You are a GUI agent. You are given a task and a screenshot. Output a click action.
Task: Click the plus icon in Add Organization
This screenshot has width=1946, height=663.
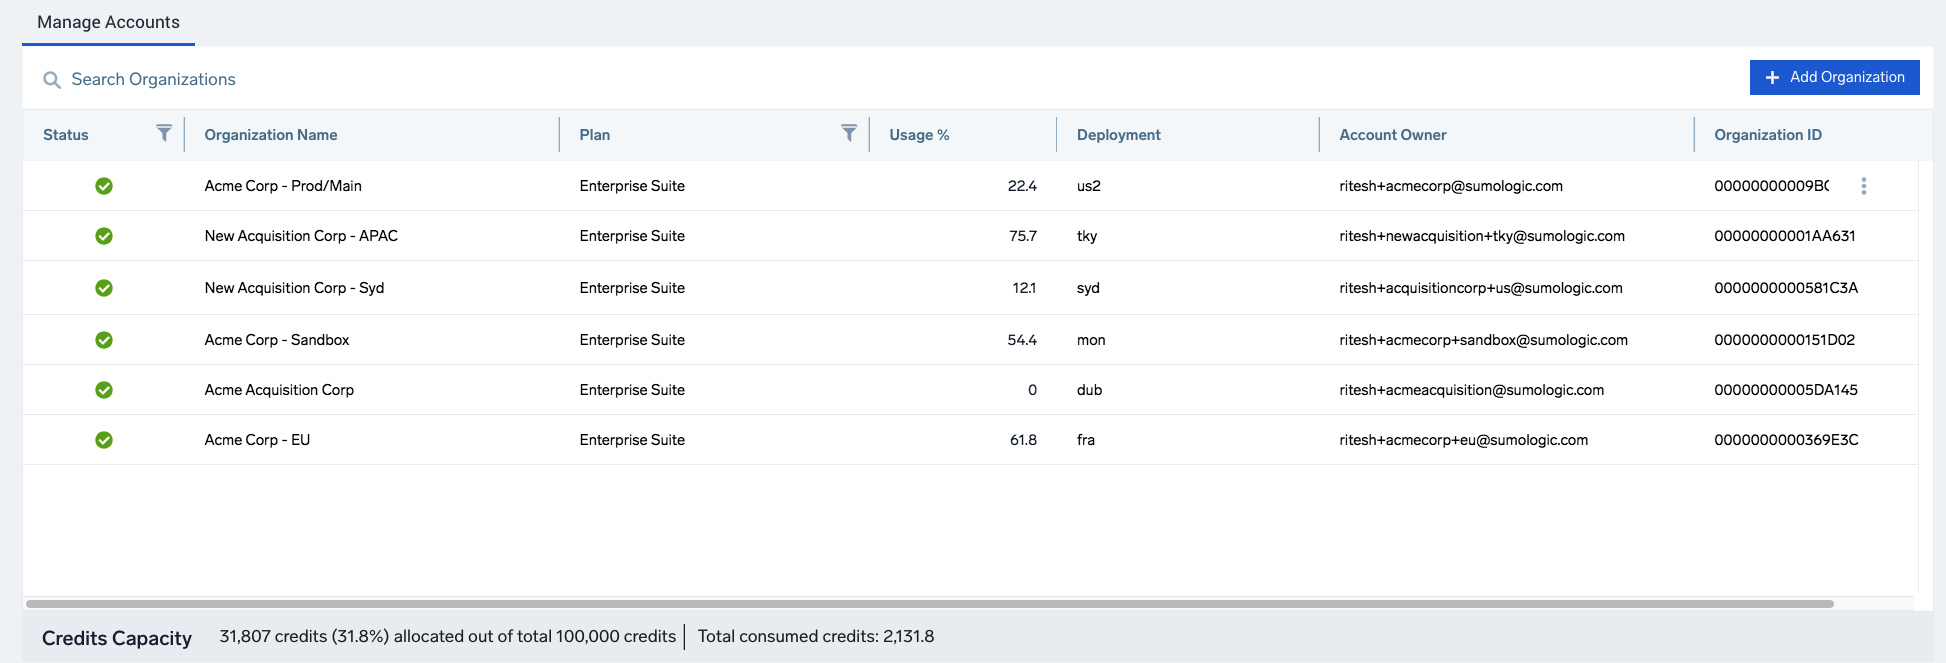[1772, 78]
